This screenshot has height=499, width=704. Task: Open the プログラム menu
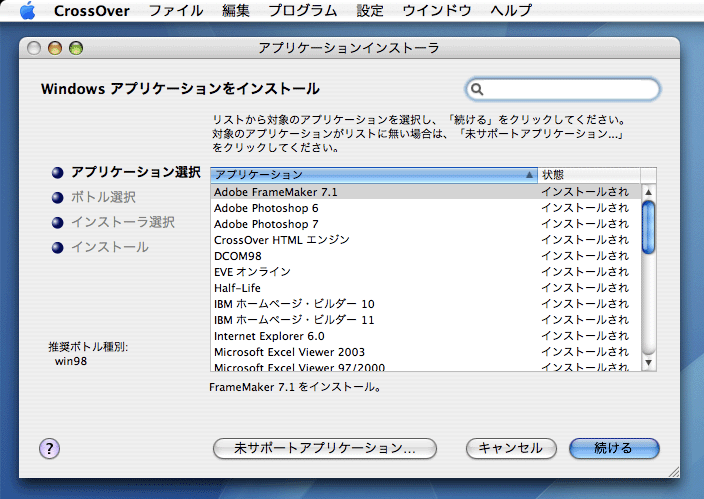(303, 10)
